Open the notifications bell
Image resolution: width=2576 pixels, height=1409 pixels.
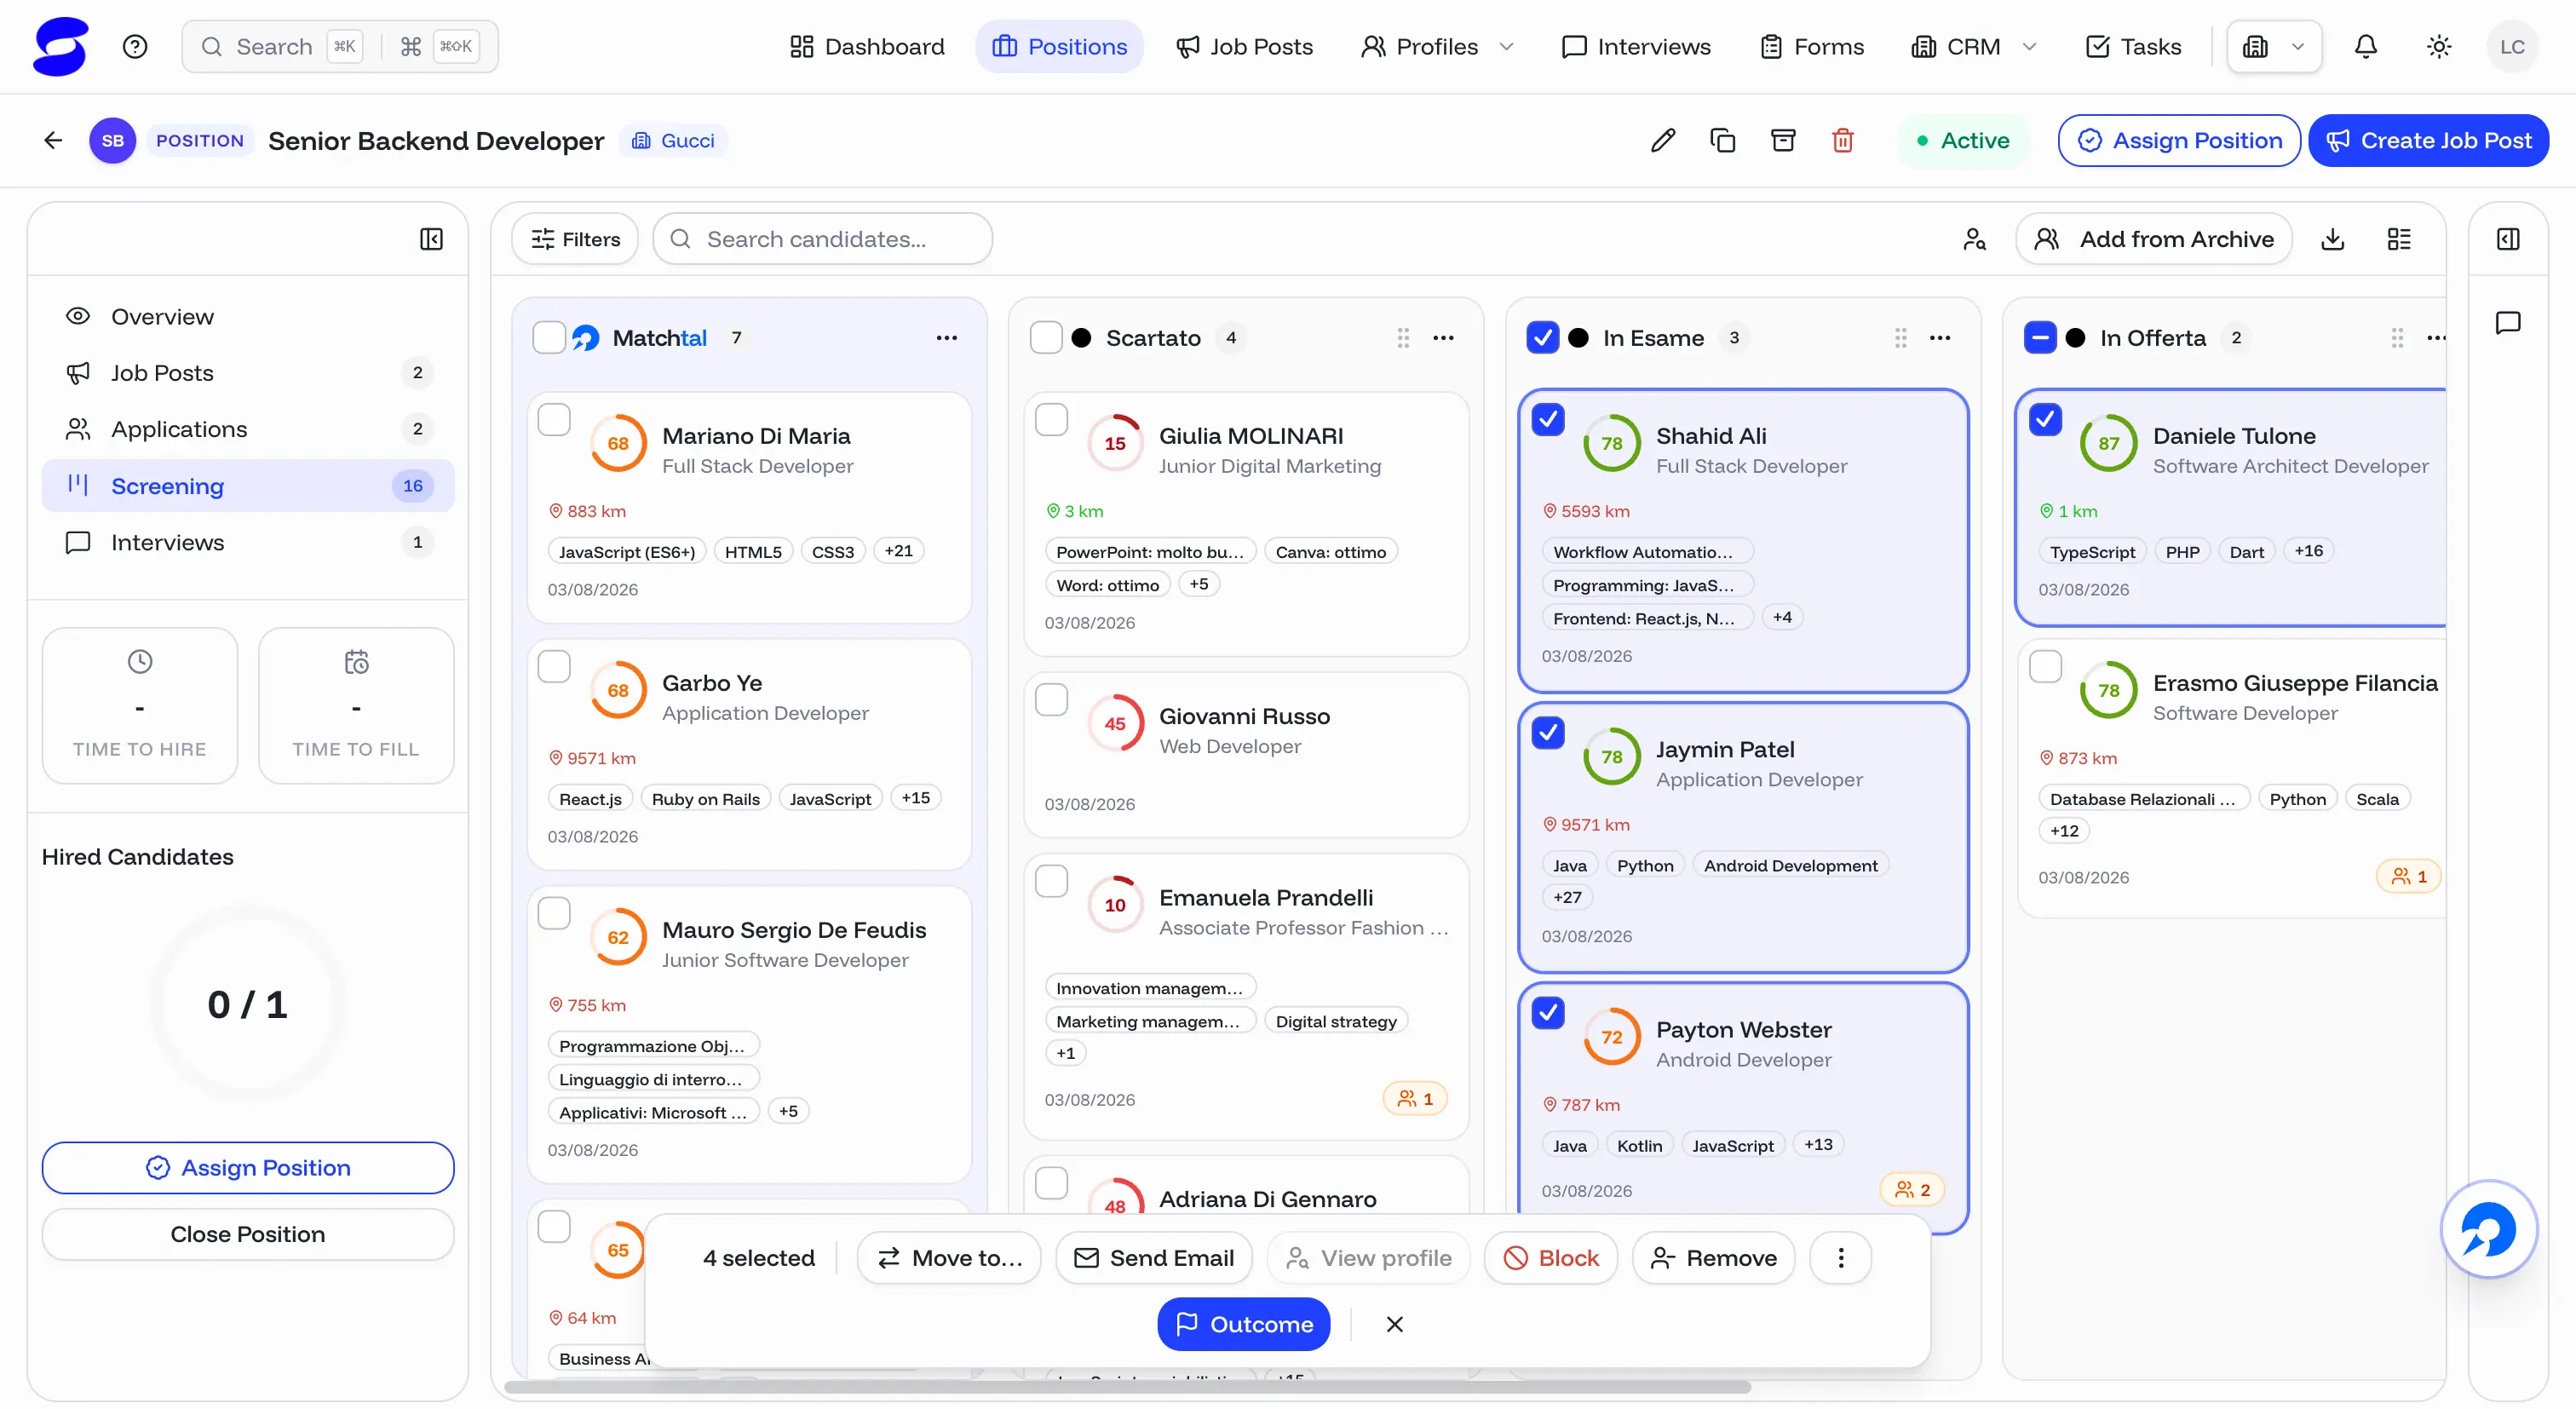(2365, 46)
